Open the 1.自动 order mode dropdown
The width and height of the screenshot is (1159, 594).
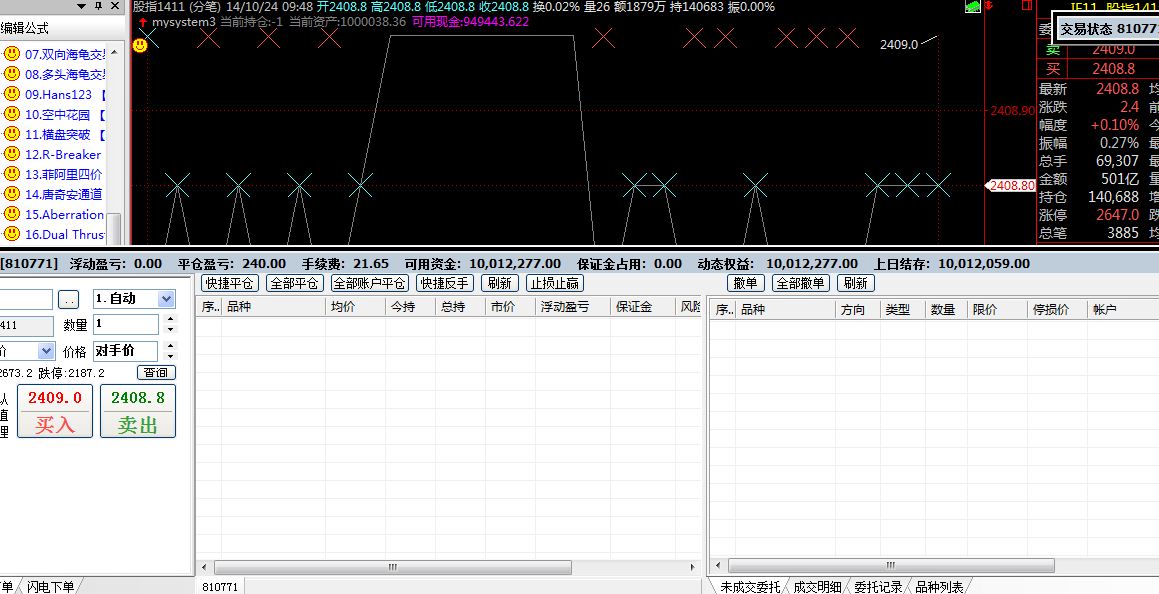166,298
